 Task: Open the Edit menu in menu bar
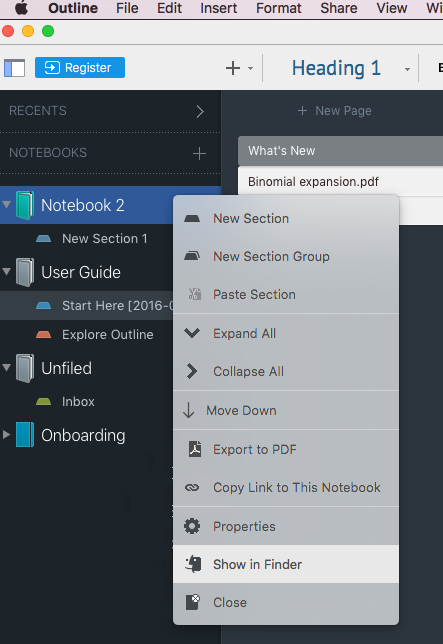tap(169, 8)
